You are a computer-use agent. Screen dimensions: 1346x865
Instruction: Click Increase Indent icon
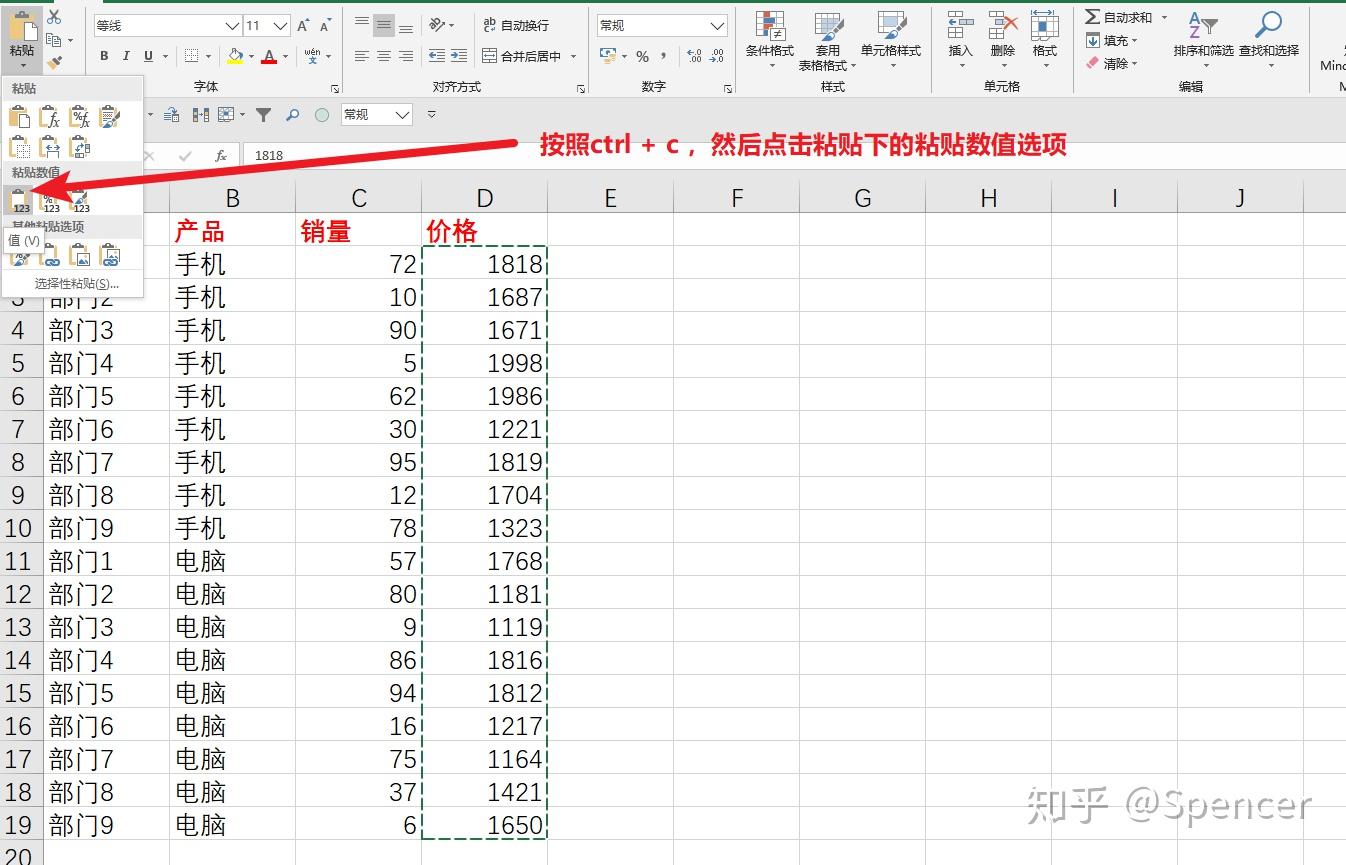coord(461,56)
